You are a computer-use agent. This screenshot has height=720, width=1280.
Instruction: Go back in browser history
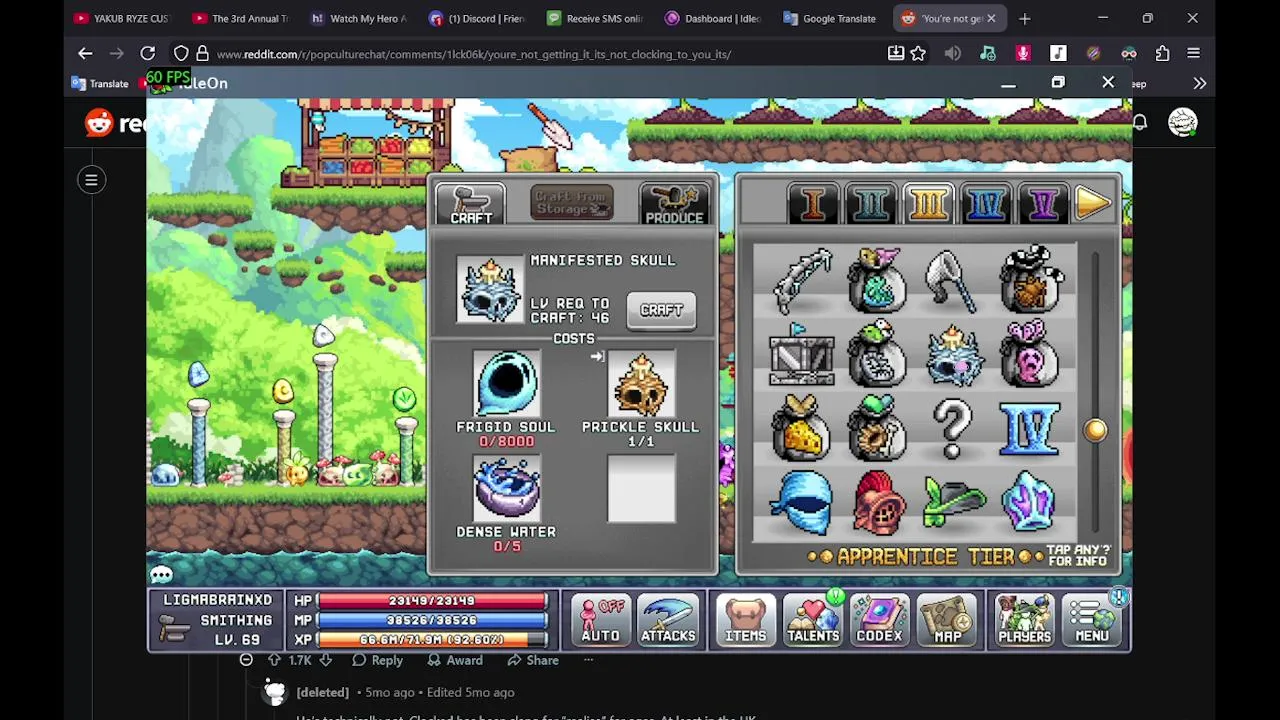tap(85, 53)
